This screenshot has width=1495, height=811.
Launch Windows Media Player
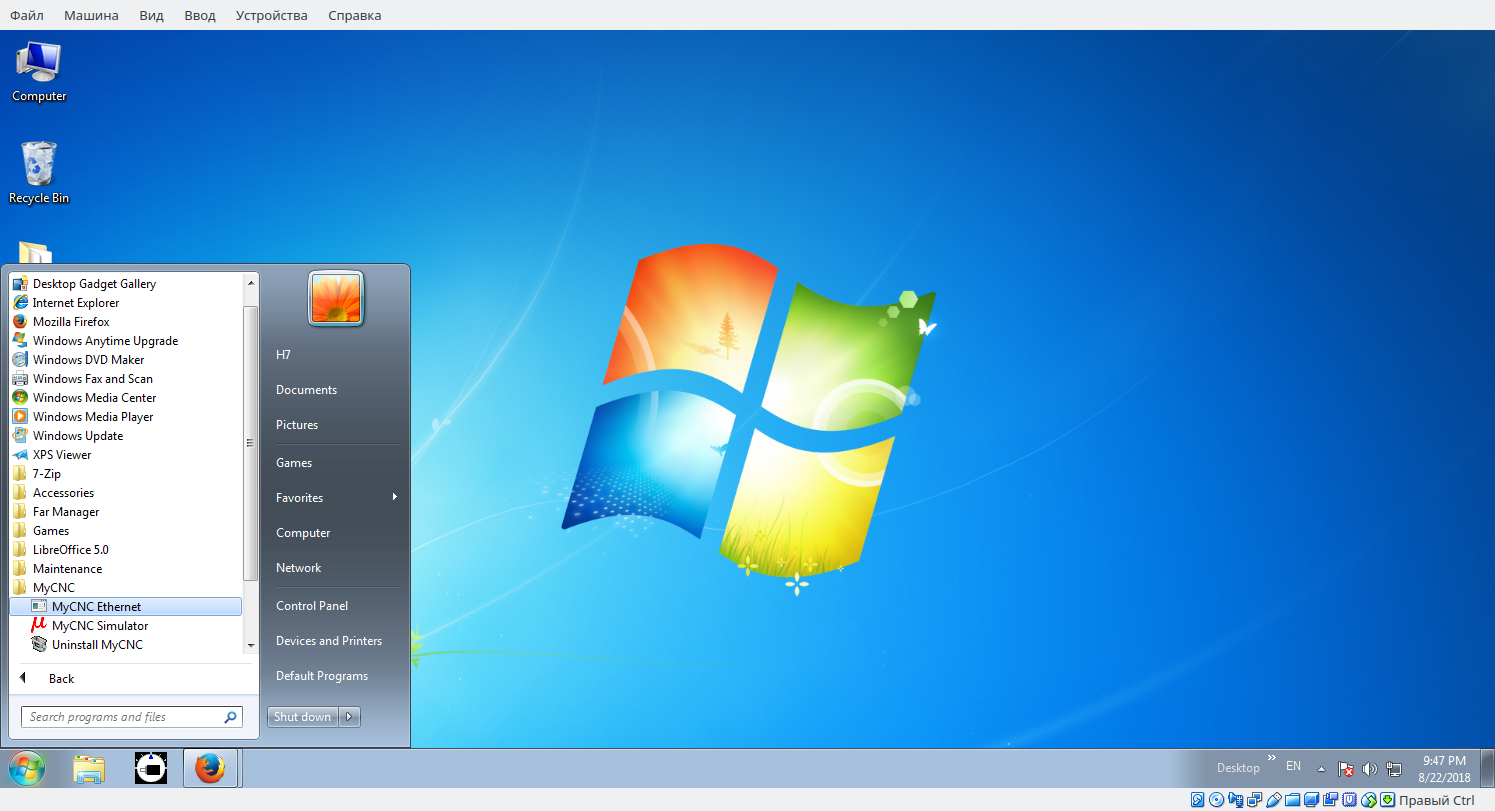pos(92,417)
